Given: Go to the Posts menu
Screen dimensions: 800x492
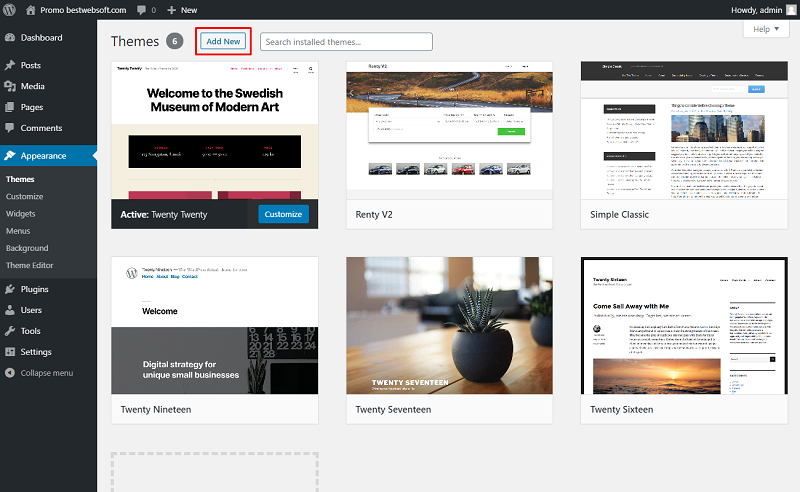Looking at the screenshot, I should tap(31, 65).
